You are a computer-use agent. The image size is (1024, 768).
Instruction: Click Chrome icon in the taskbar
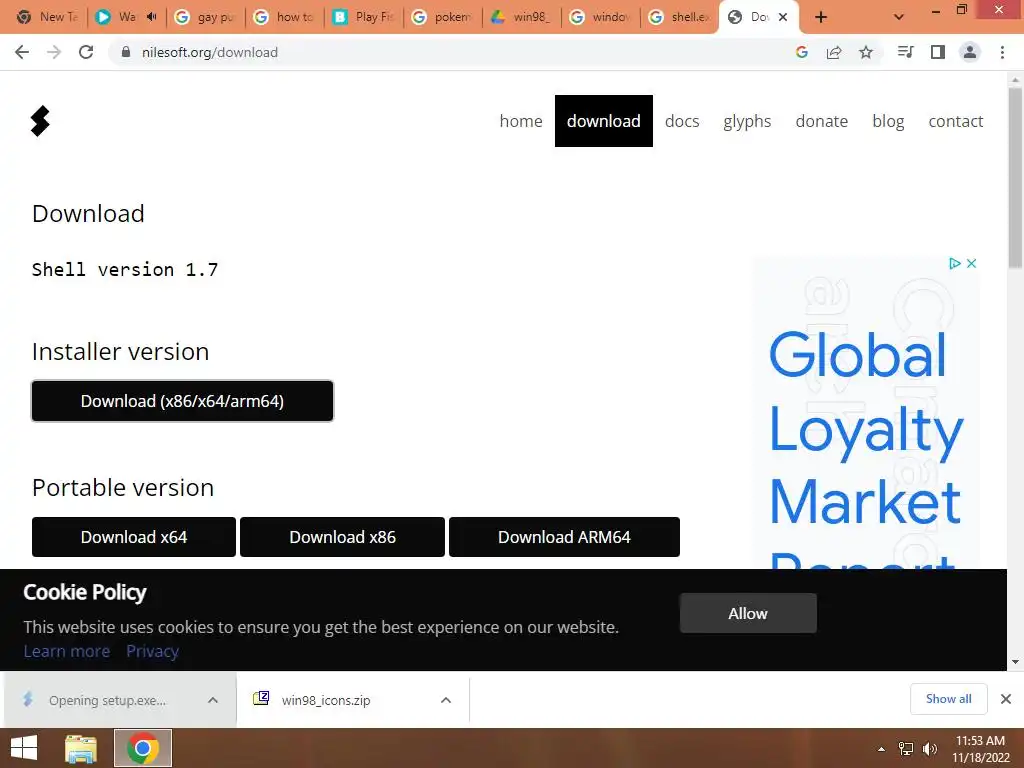143,748
